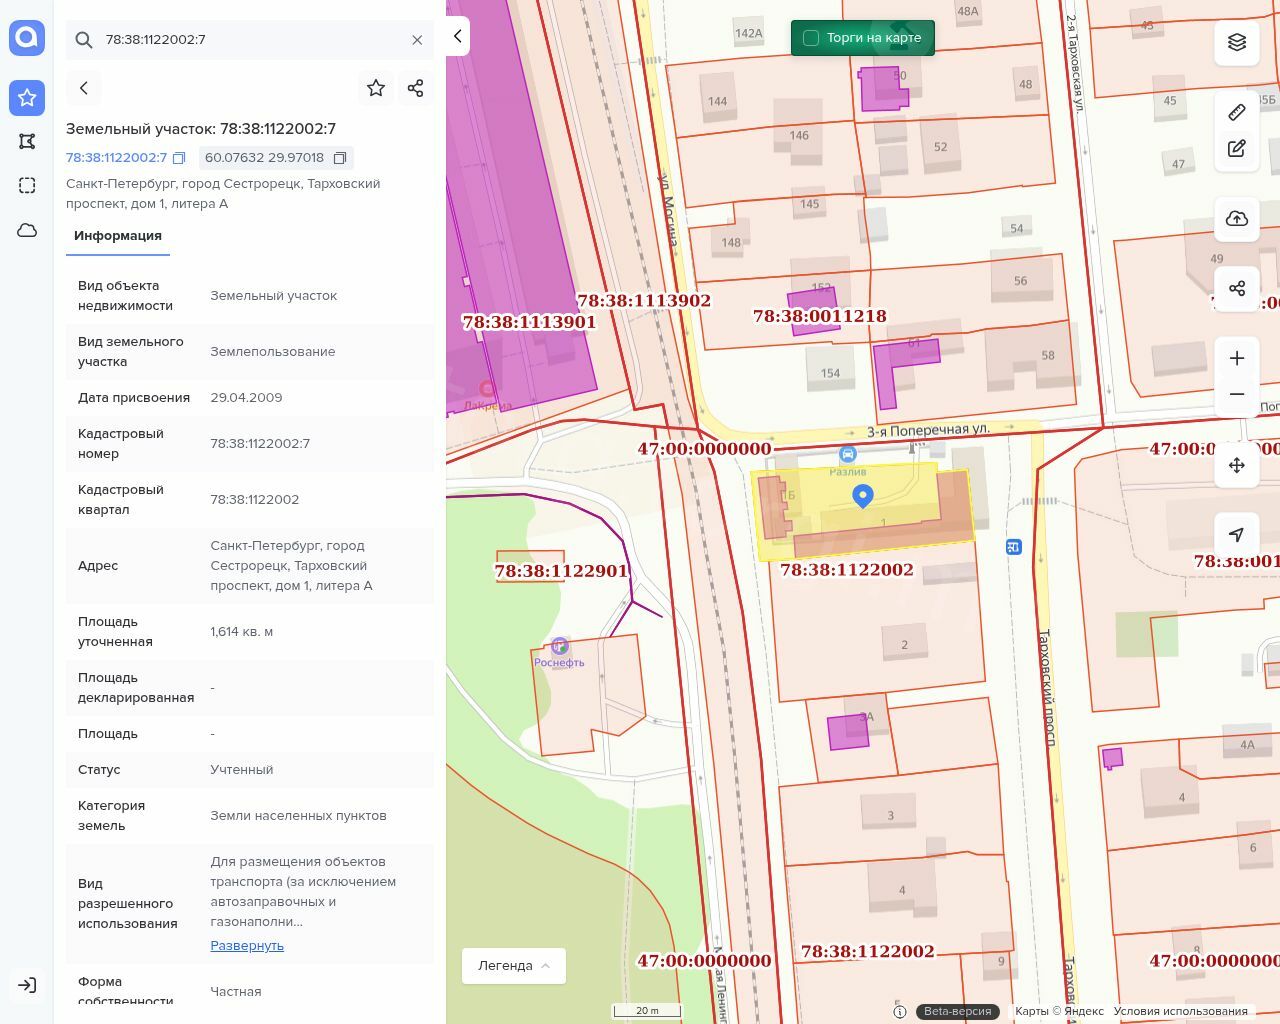Viewport: 1280px width, 1024px height.
Task: Expand permitted use text via Развернуть
Action: [247, 945]
